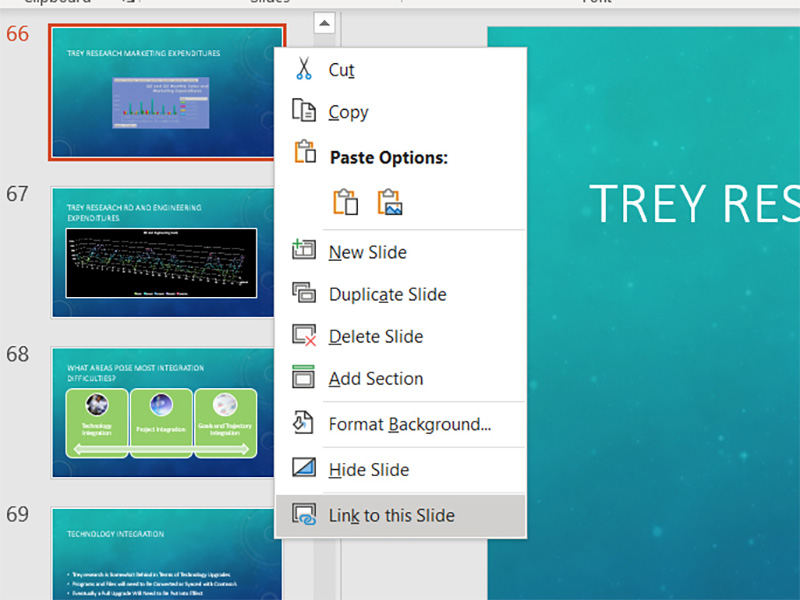Click the Delete Slide icon with red X
The height and width of the screenshot is (600, 800).
pyautogui.click(x=304, y=335)
